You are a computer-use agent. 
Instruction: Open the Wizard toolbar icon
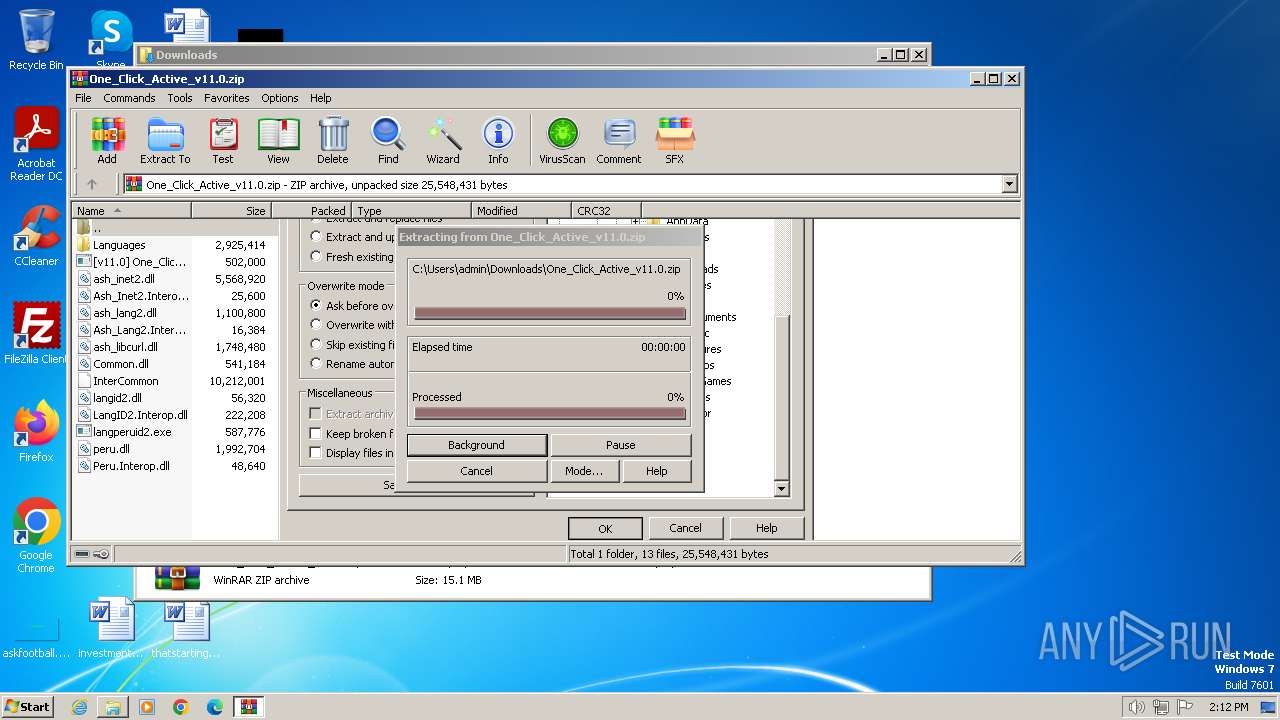click(443, 141)
